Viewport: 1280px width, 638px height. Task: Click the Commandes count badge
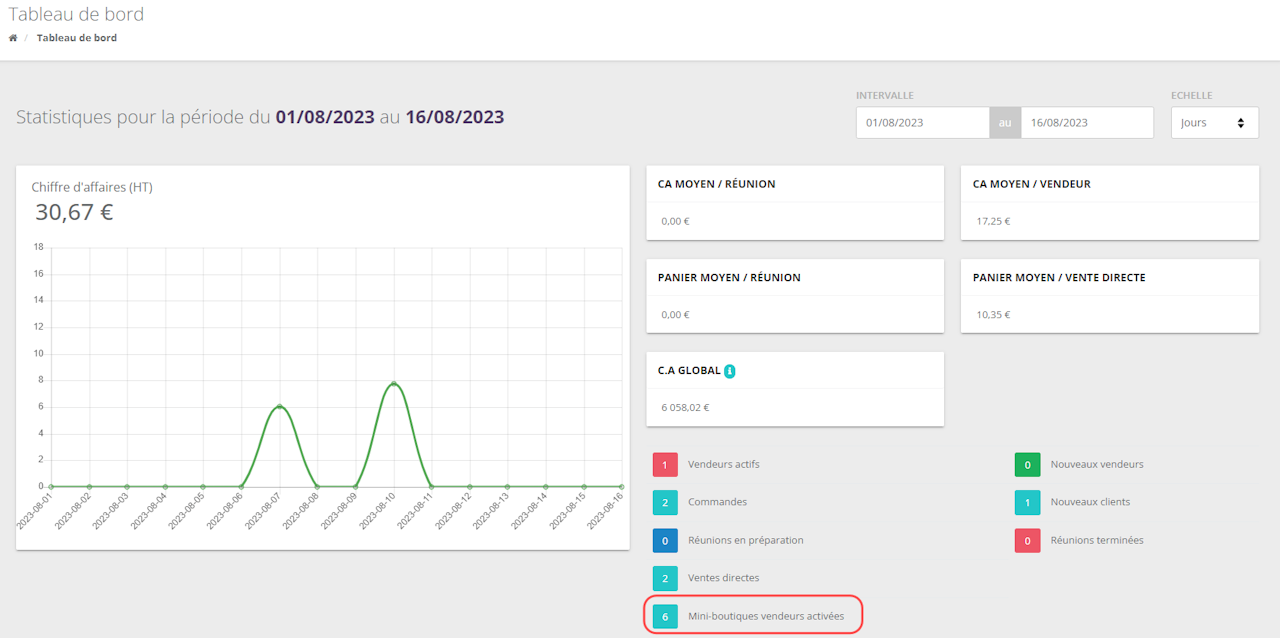(665, 502)
